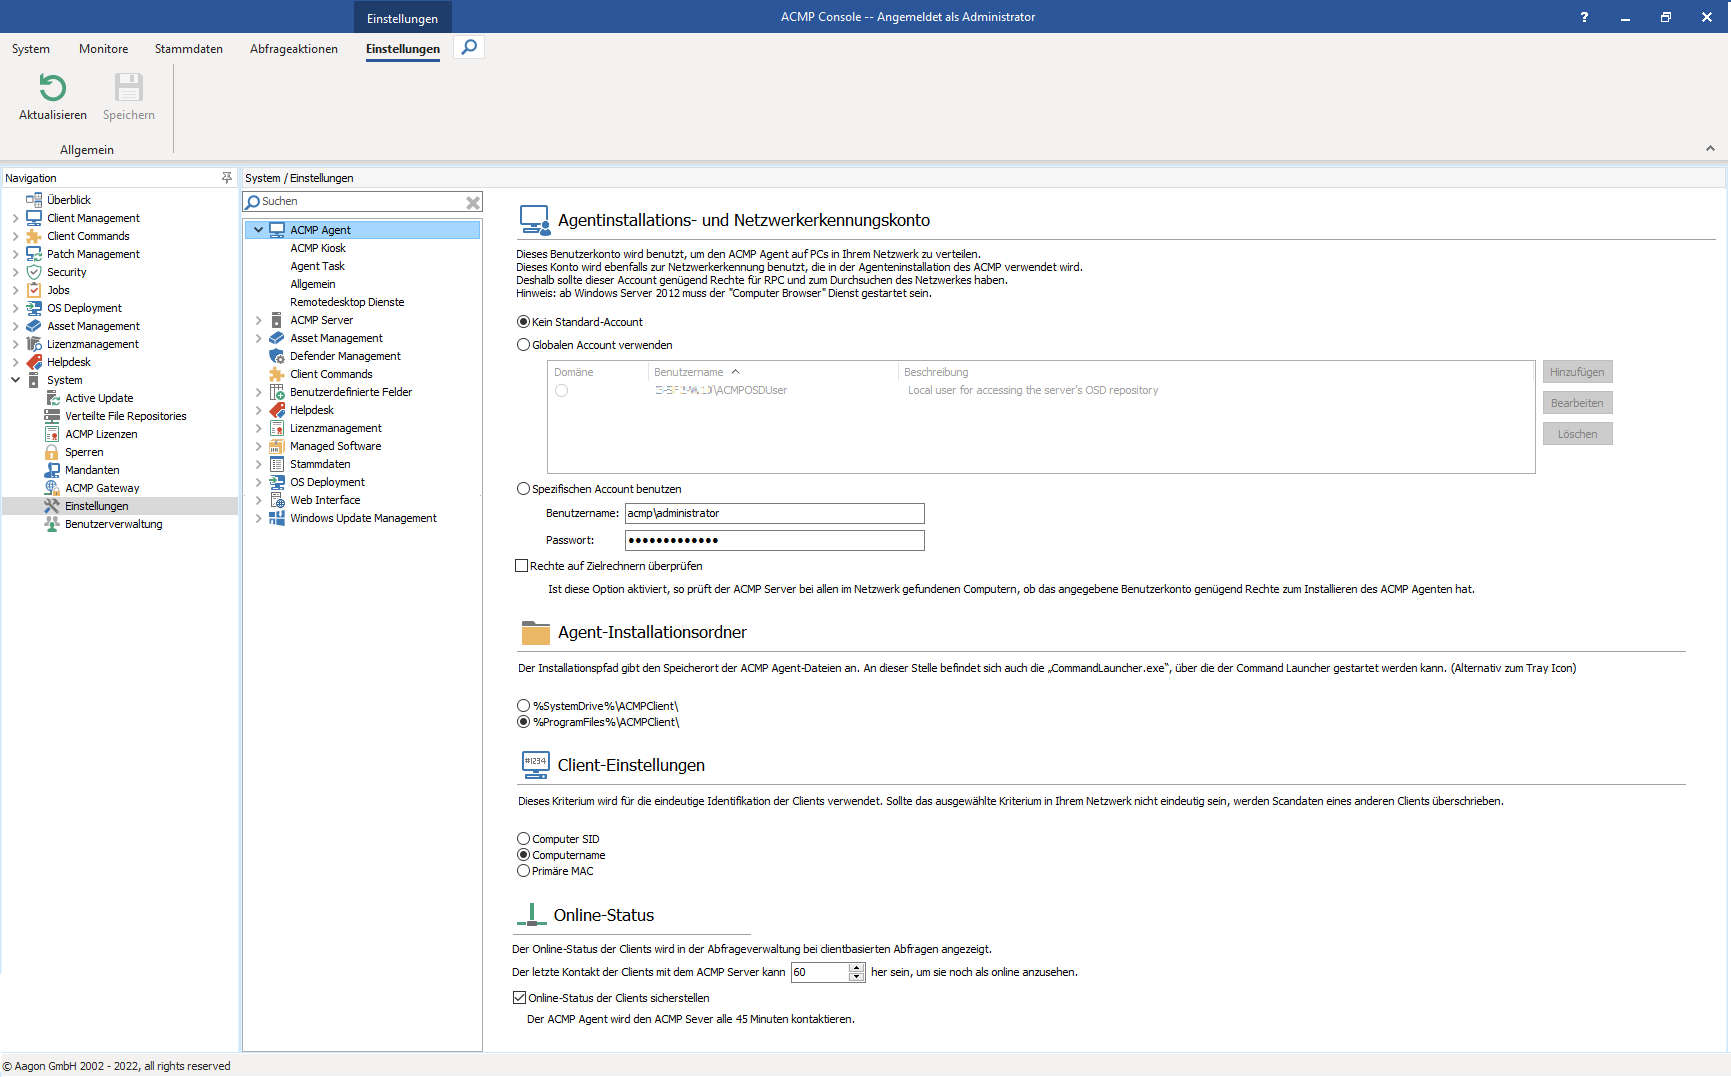Screen dimensions: 1731x1077
Task: Click into the Passwort input field
Action: pos(775,541)
